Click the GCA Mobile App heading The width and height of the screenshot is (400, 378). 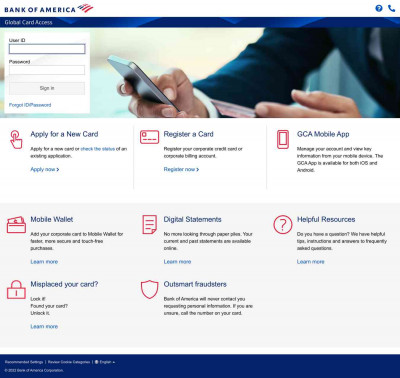[x=323, y=134]
